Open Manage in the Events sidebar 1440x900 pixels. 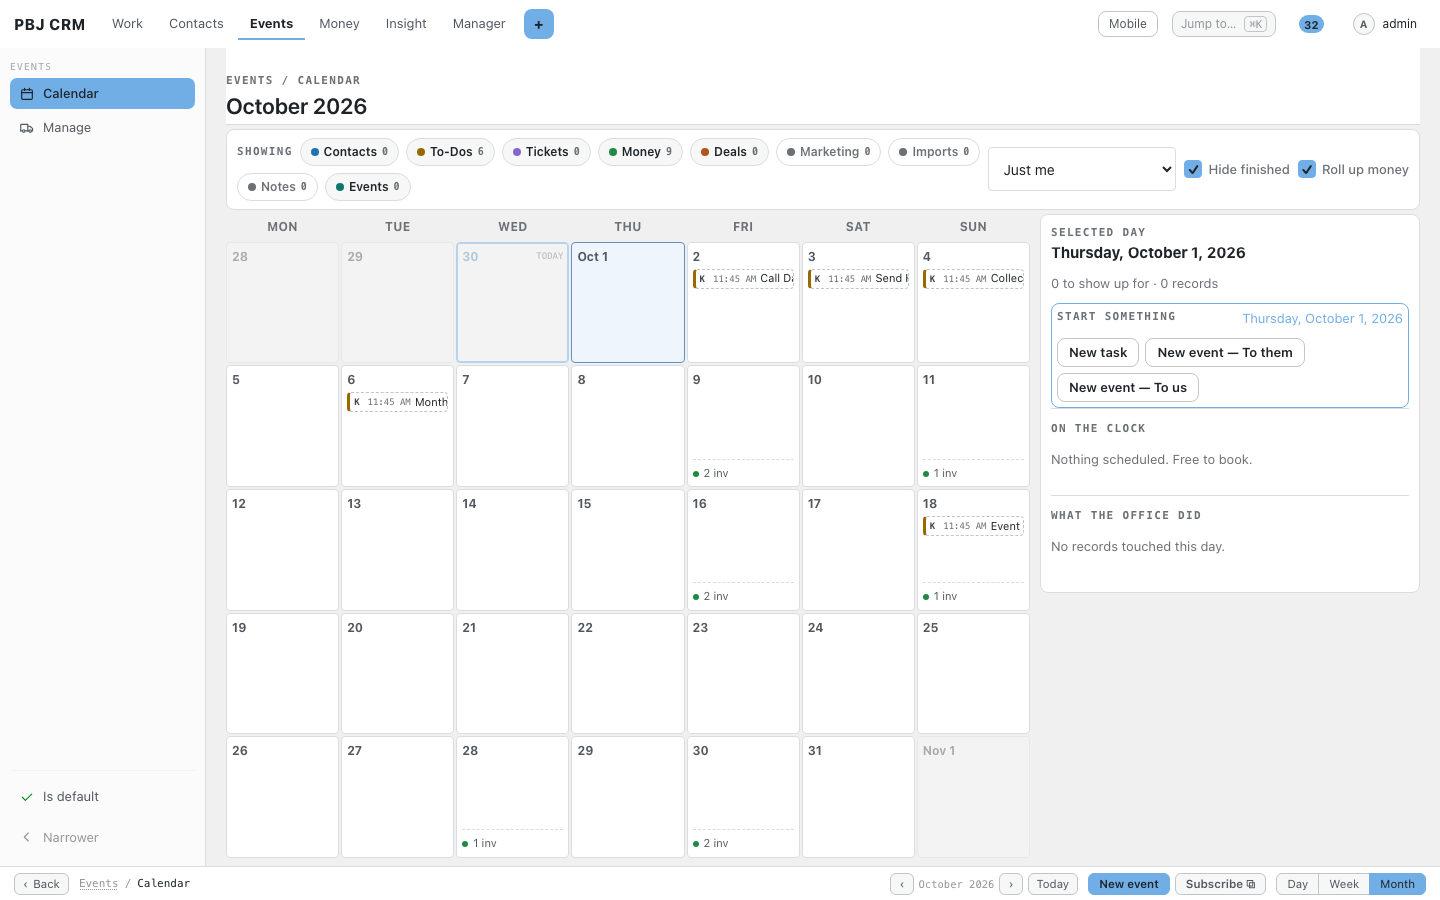[102, 128]
